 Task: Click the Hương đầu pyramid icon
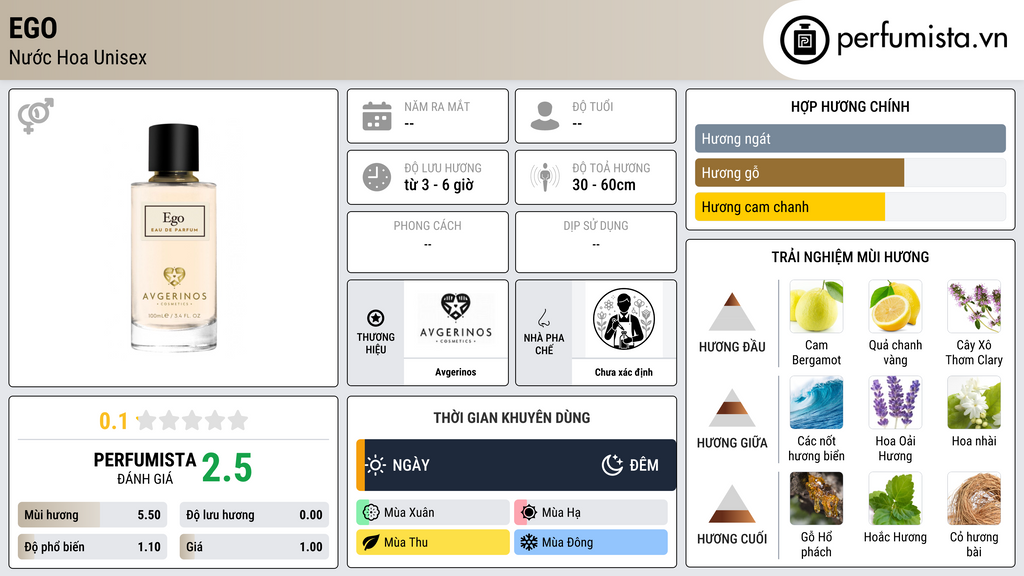tap(732, 312)
